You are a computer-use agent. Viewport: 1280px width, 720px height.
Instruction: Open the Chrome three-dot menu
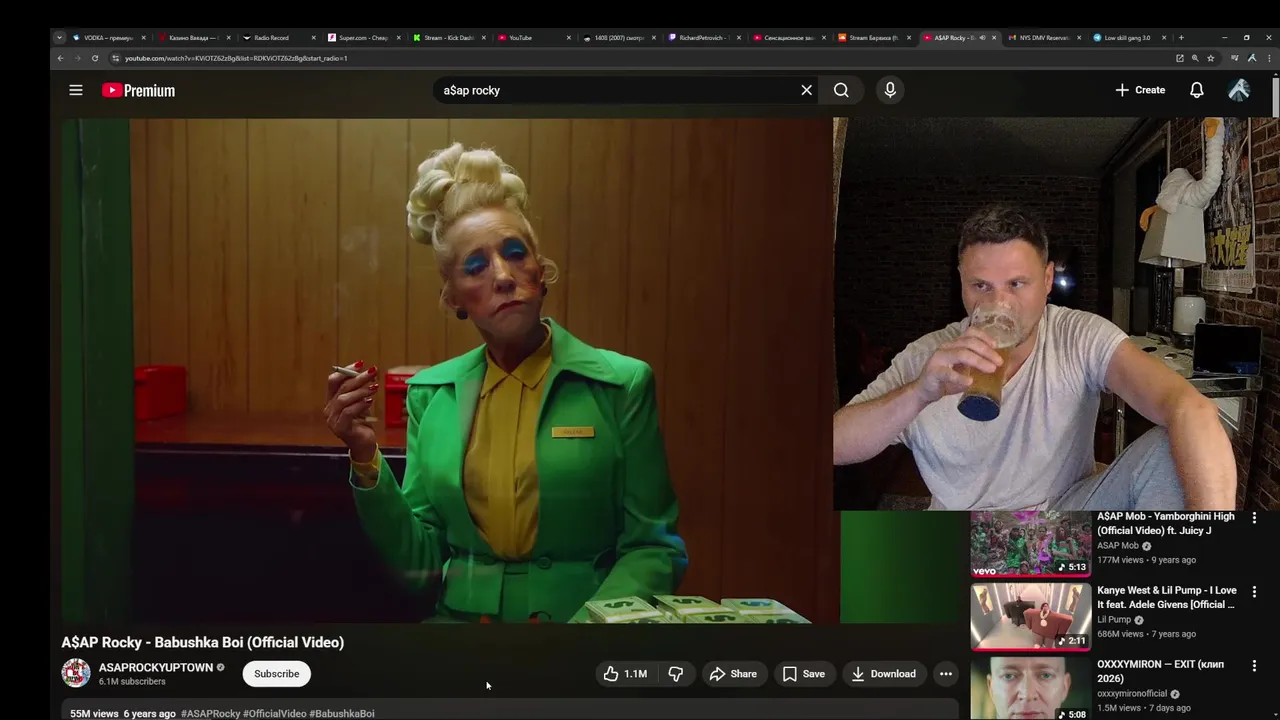[1268, 58]
